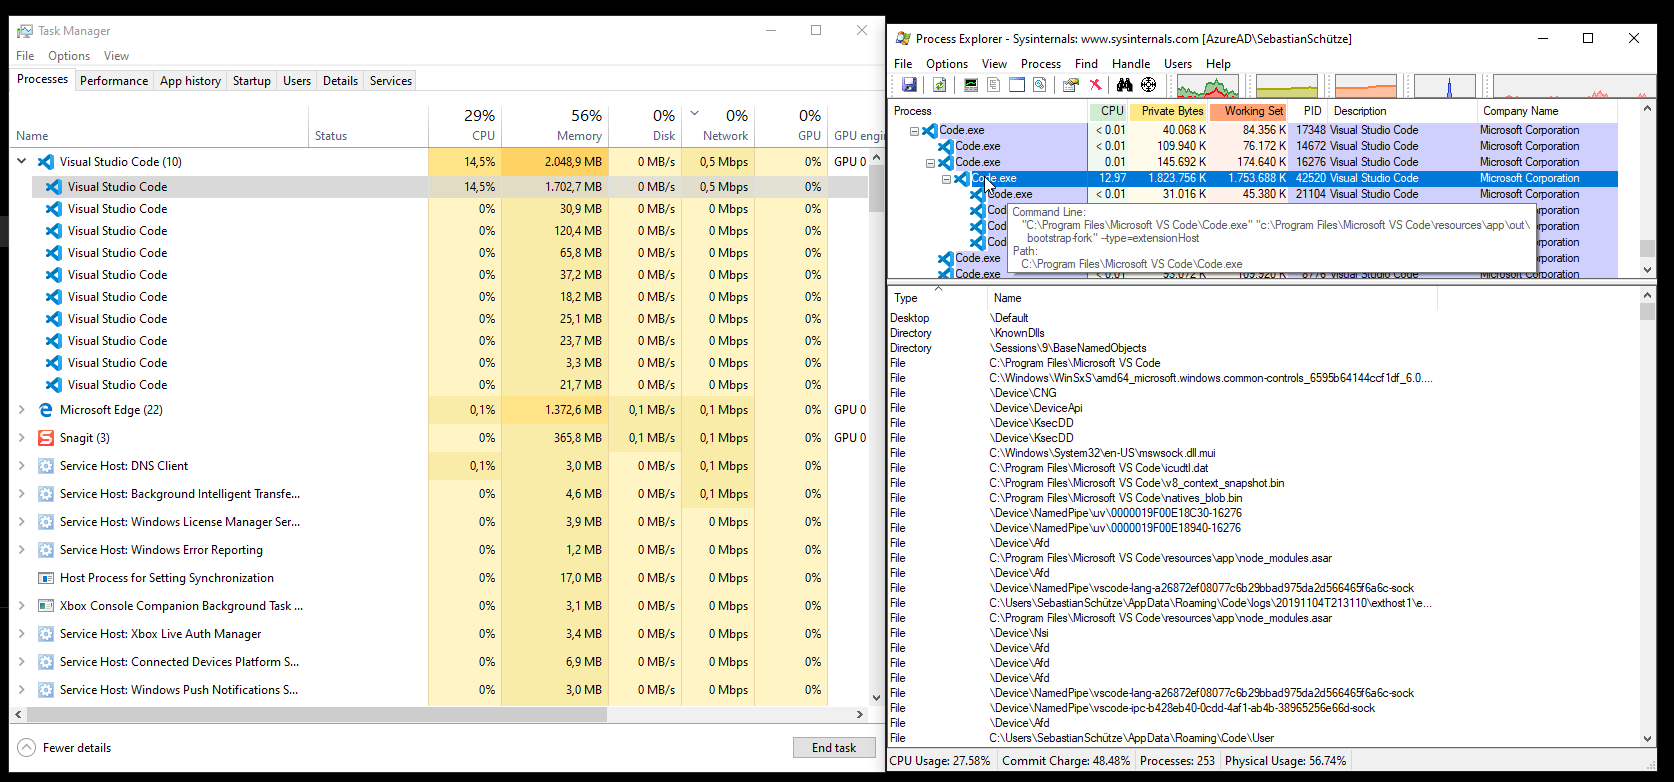Screen dimensions: 1674x782
Task: Click the DLL/handle view toolbar icon
Action: tap(1040, 86)
